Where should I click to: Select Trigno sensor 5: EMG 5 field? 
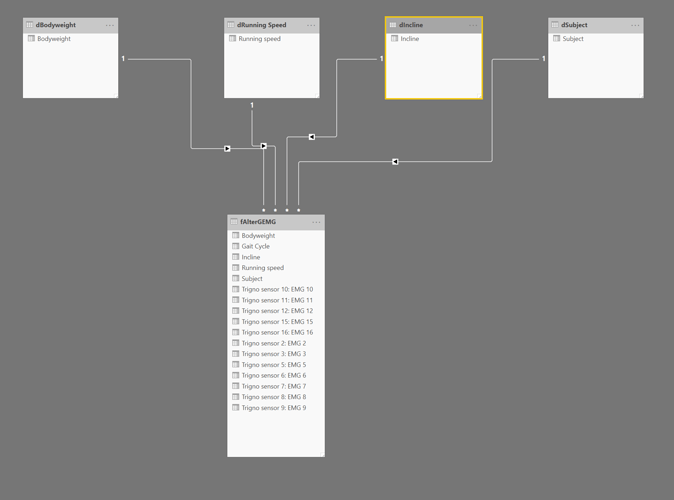click(x=276, y=365)
